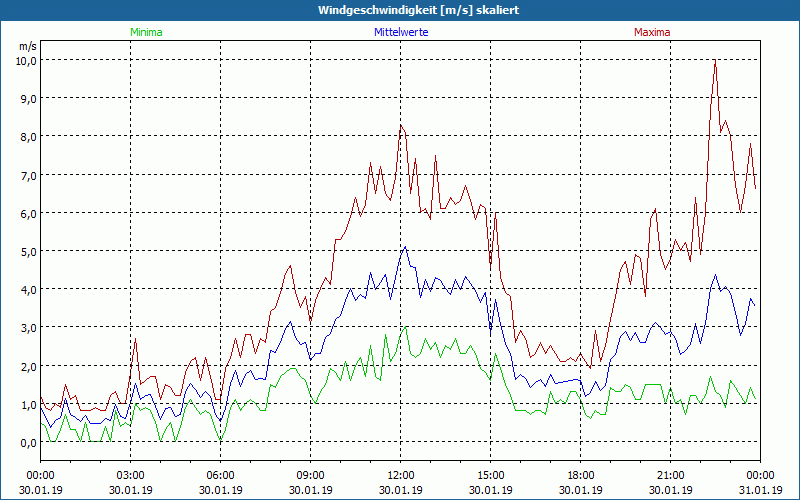
Task: Select the blue 'Mittelwerte' legend label
Action: click(401, 32)
